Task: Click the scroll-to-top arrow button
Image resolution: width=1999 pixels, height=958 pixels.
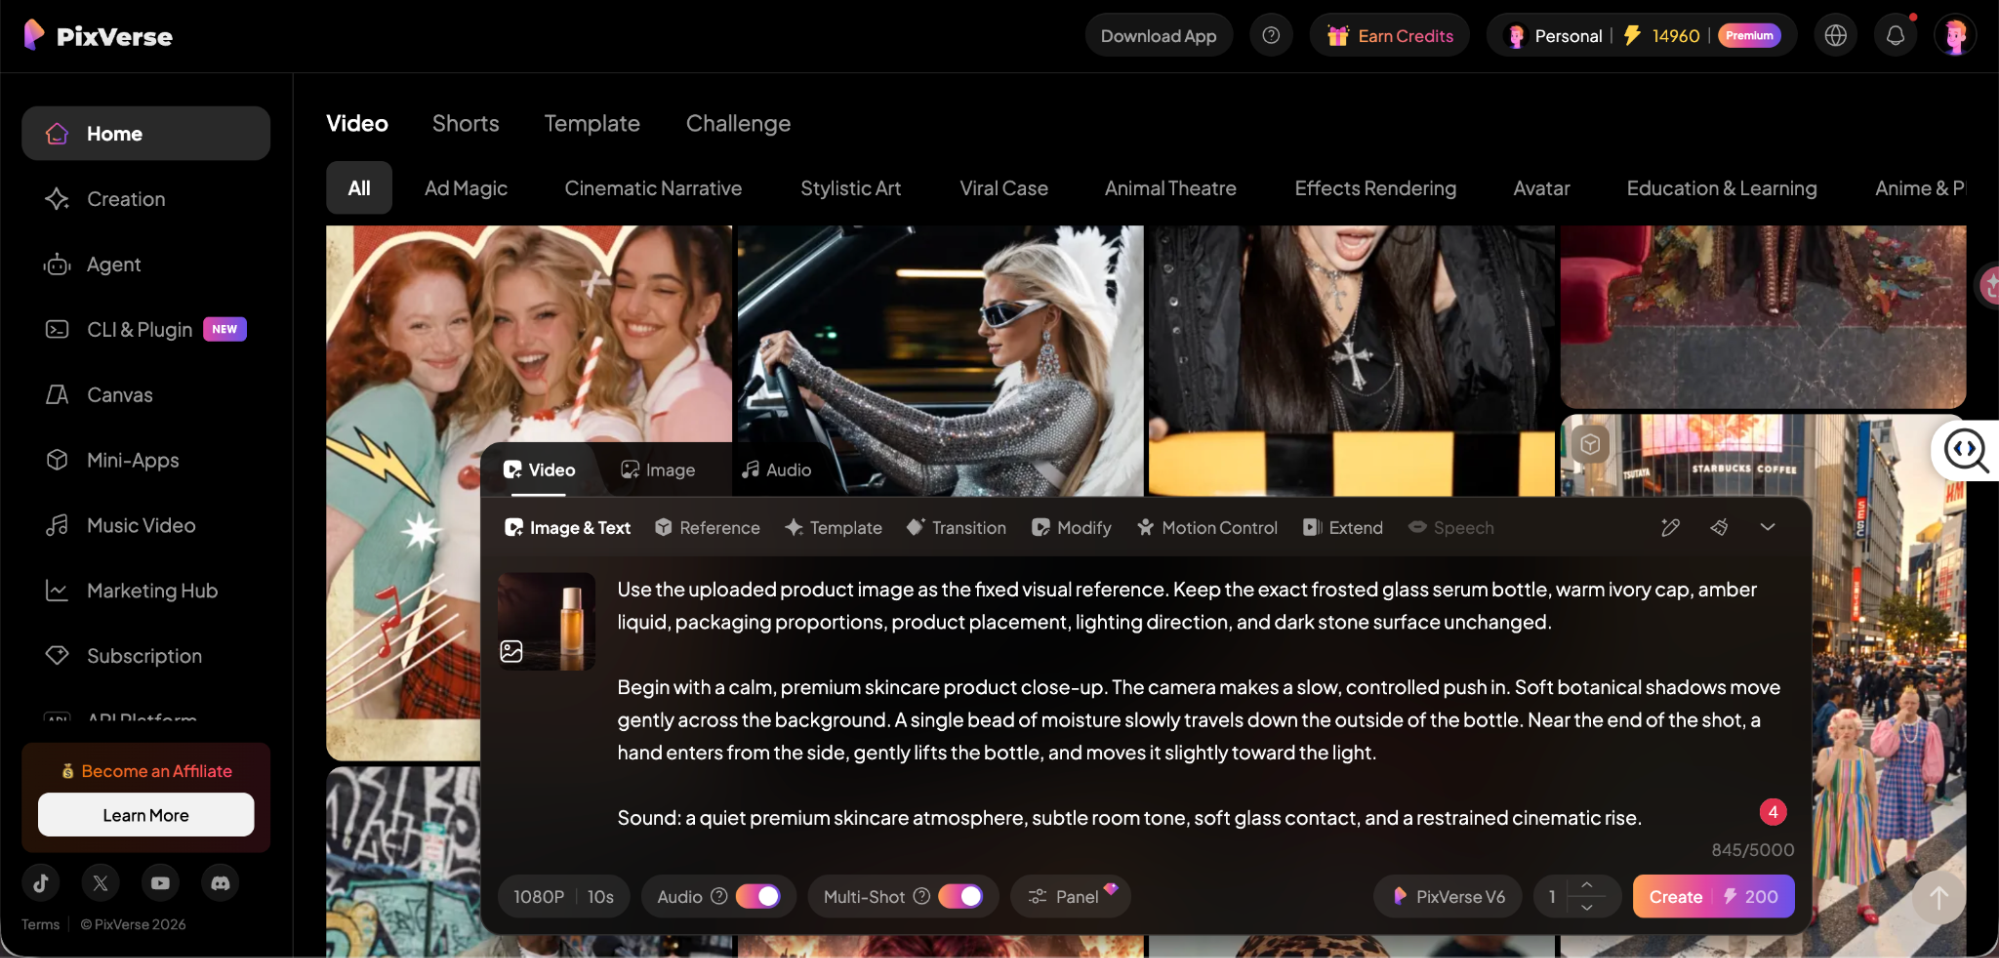Action: tap(1938, 898)
